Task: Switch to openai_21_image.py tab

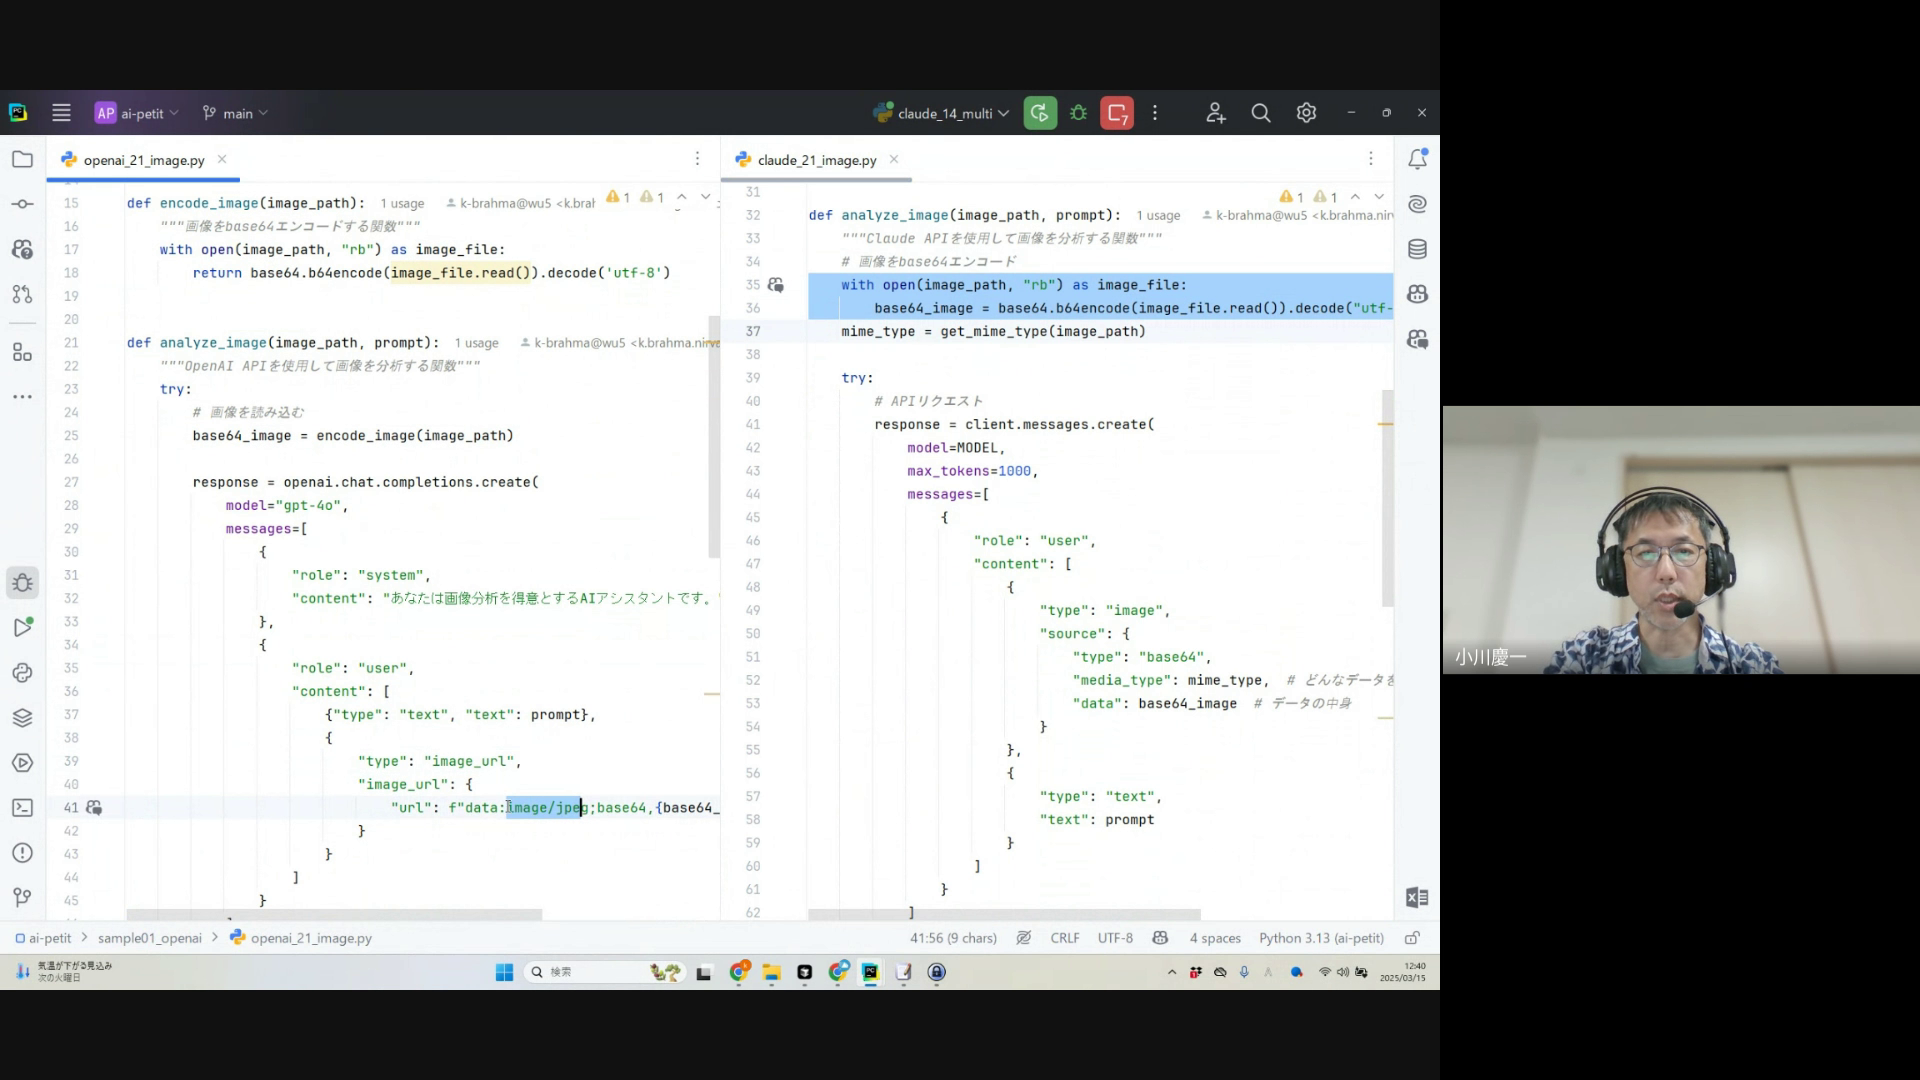Action: [143, 160]
